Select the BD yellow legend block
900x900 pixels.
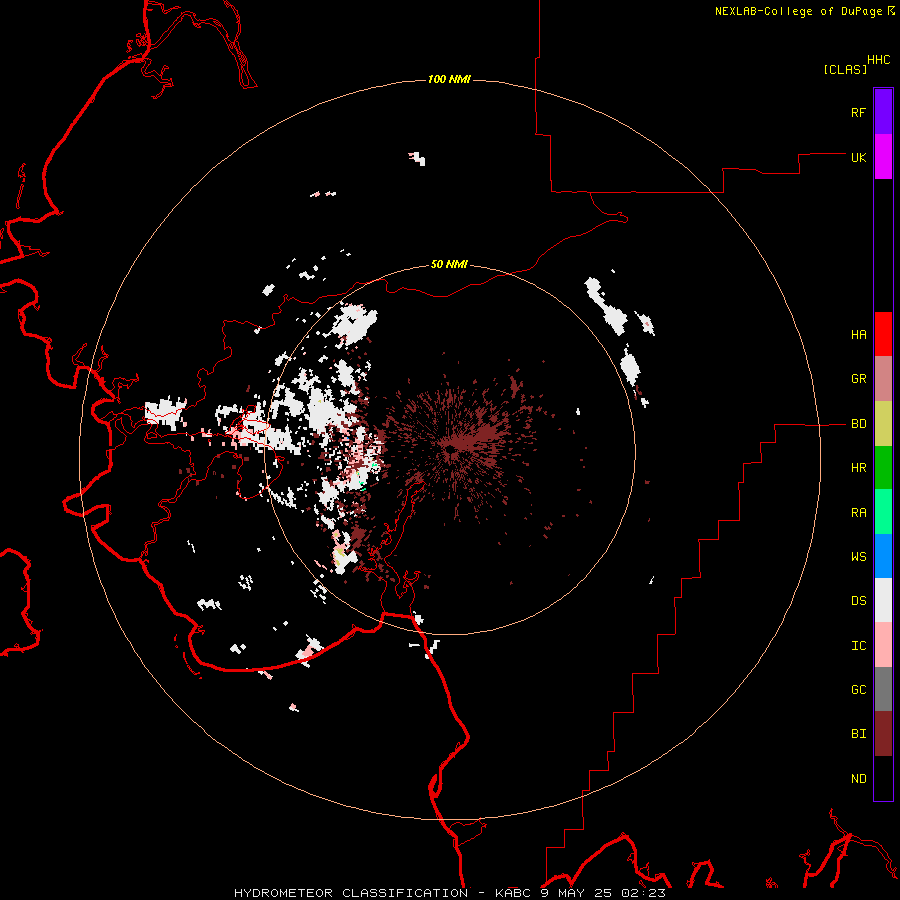pos(883,424)
